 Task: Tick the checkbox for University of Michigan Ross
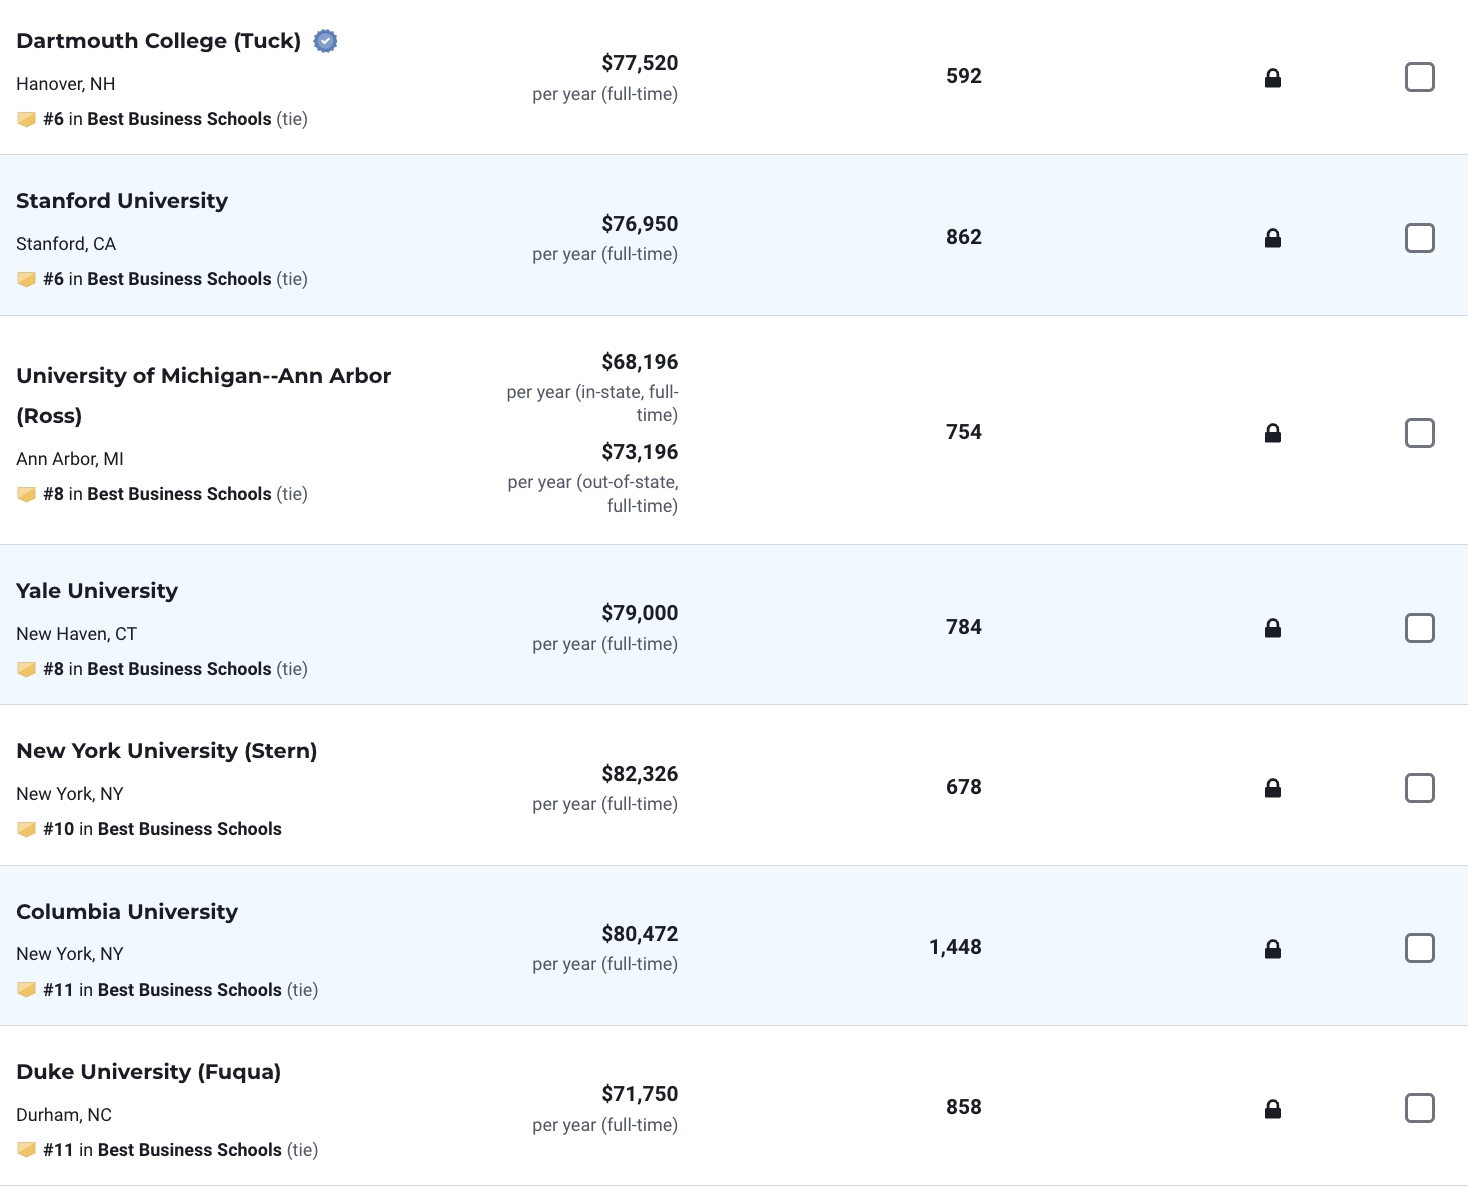[1419, 433]
